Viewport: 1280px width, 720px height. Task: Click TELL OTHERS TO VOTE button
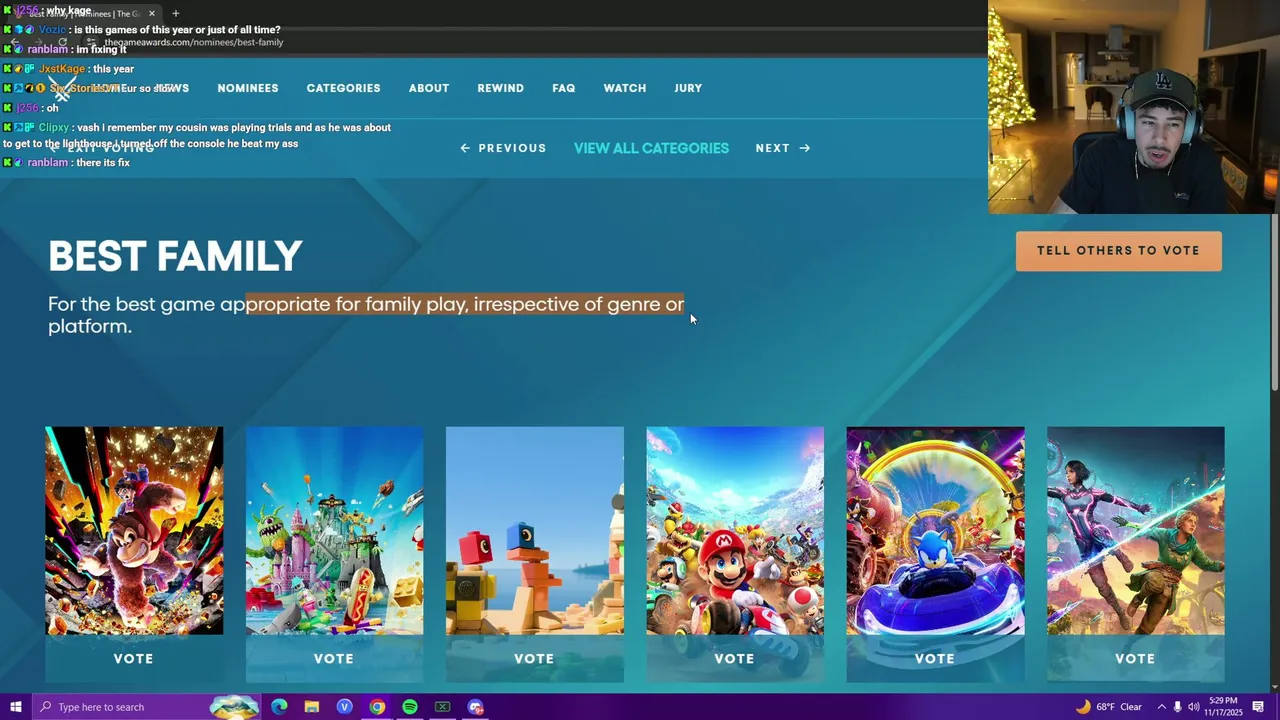[x=1119, y=251]
